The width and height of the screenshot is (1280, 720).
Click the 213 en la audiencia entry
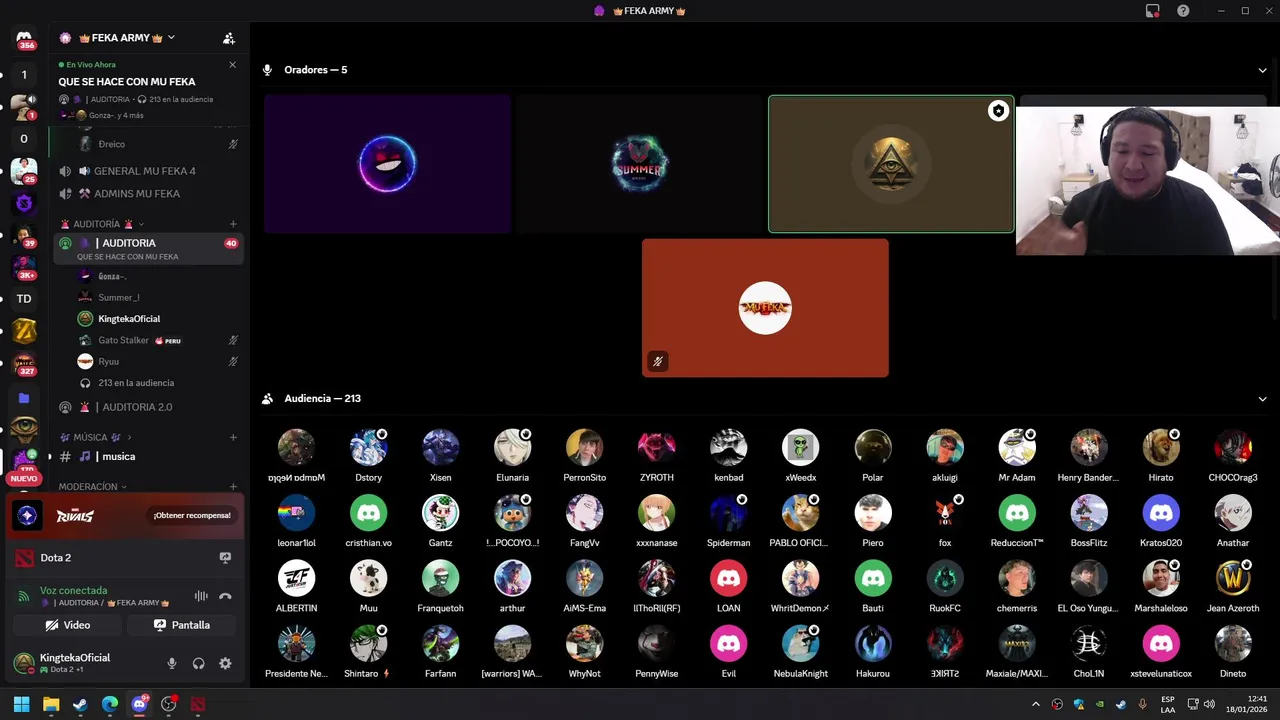click(136, 383)
